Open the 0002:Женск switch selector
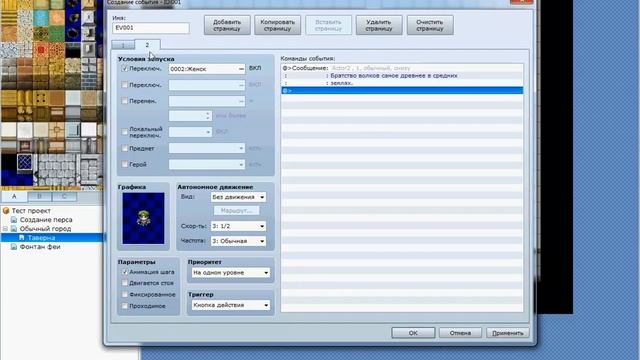640x360 pixels. point(207,69)
